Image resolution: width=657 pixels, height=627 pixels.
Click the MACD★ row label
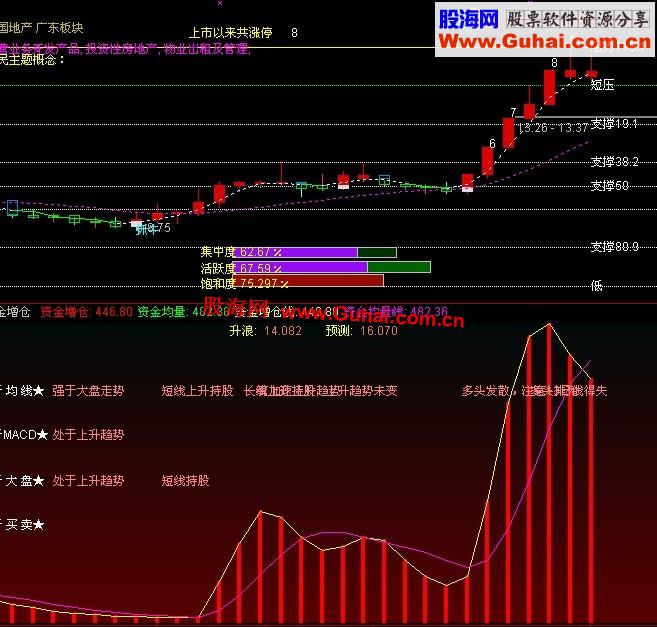pyautogui.click(x=26, y=435)
